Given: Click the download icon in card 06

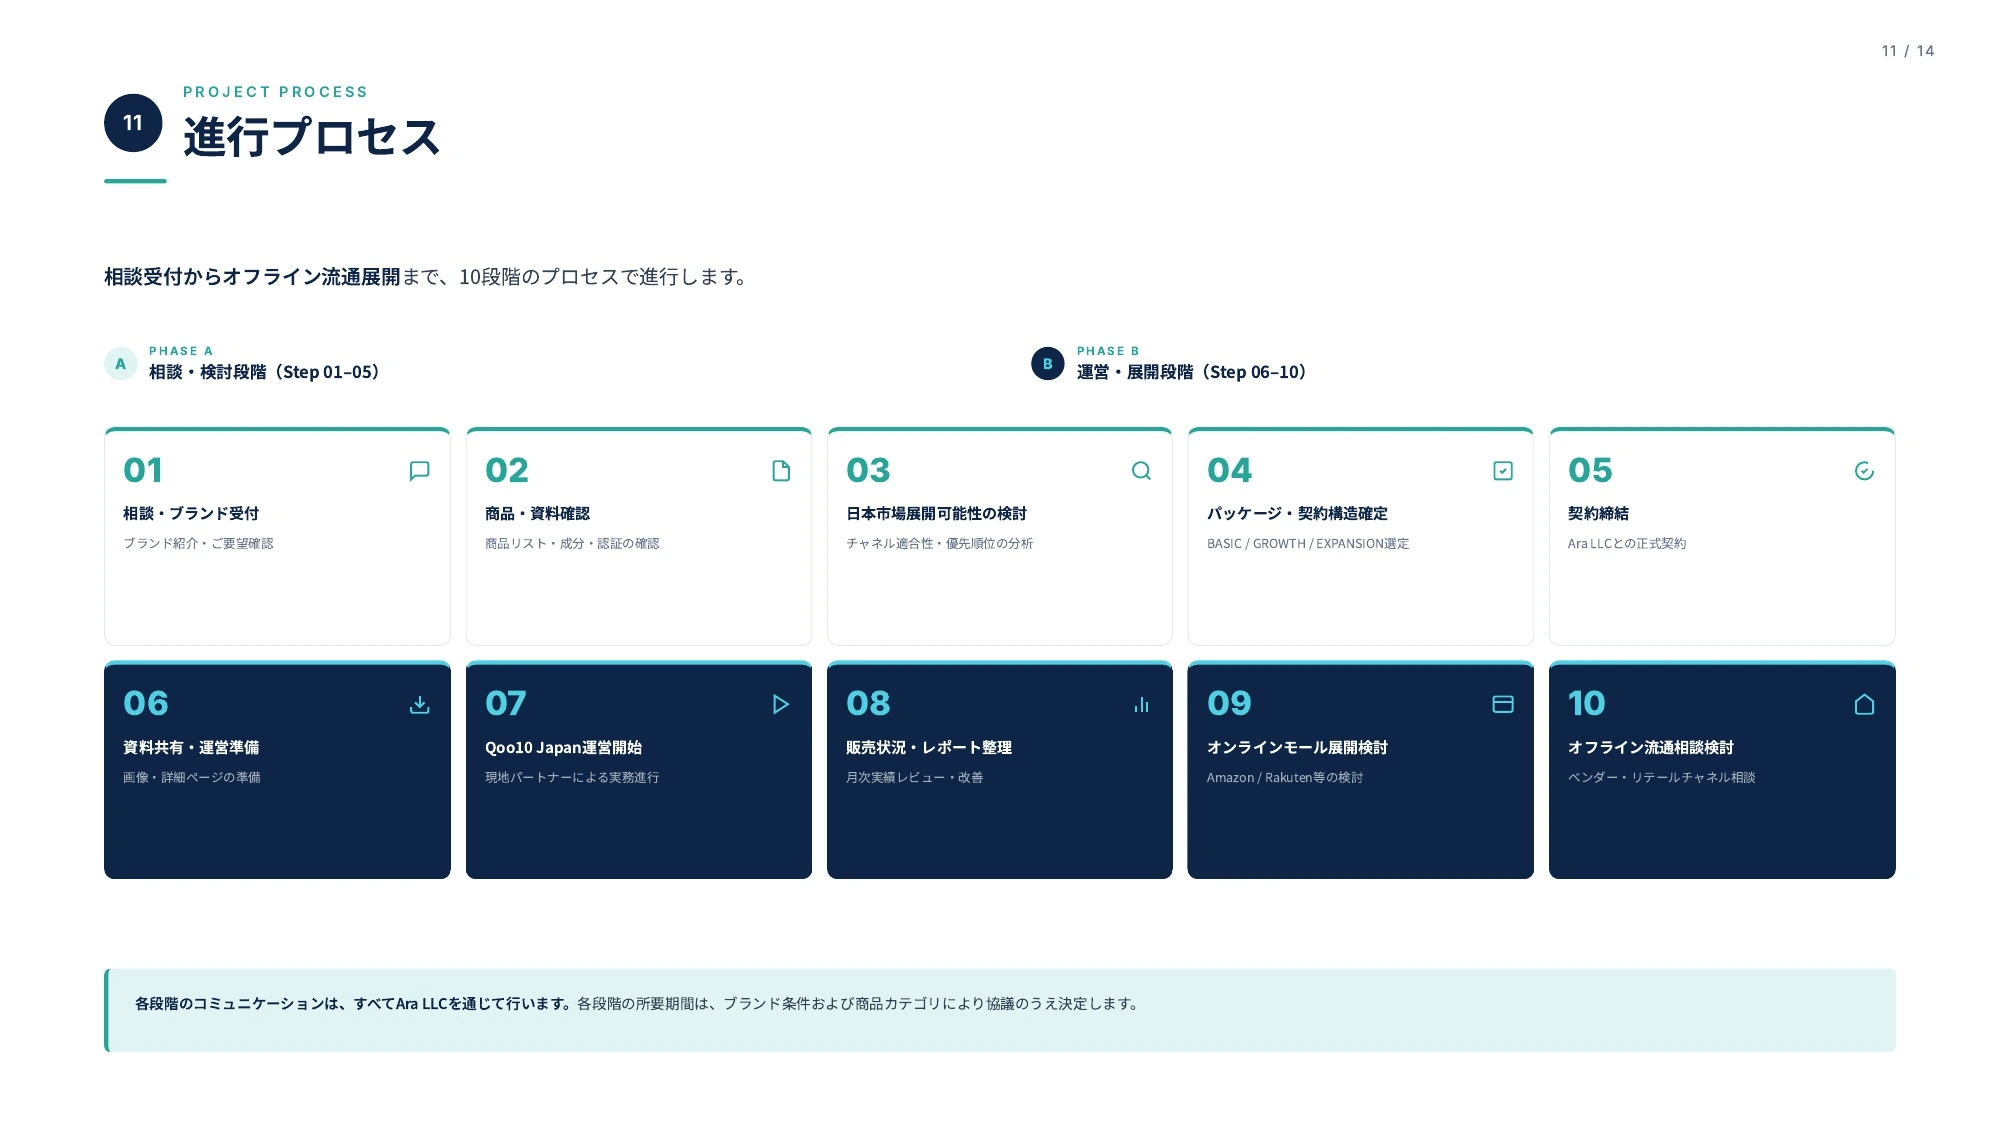Looking at the screenshot, I should pyautogui.click(x=420, y=705).
